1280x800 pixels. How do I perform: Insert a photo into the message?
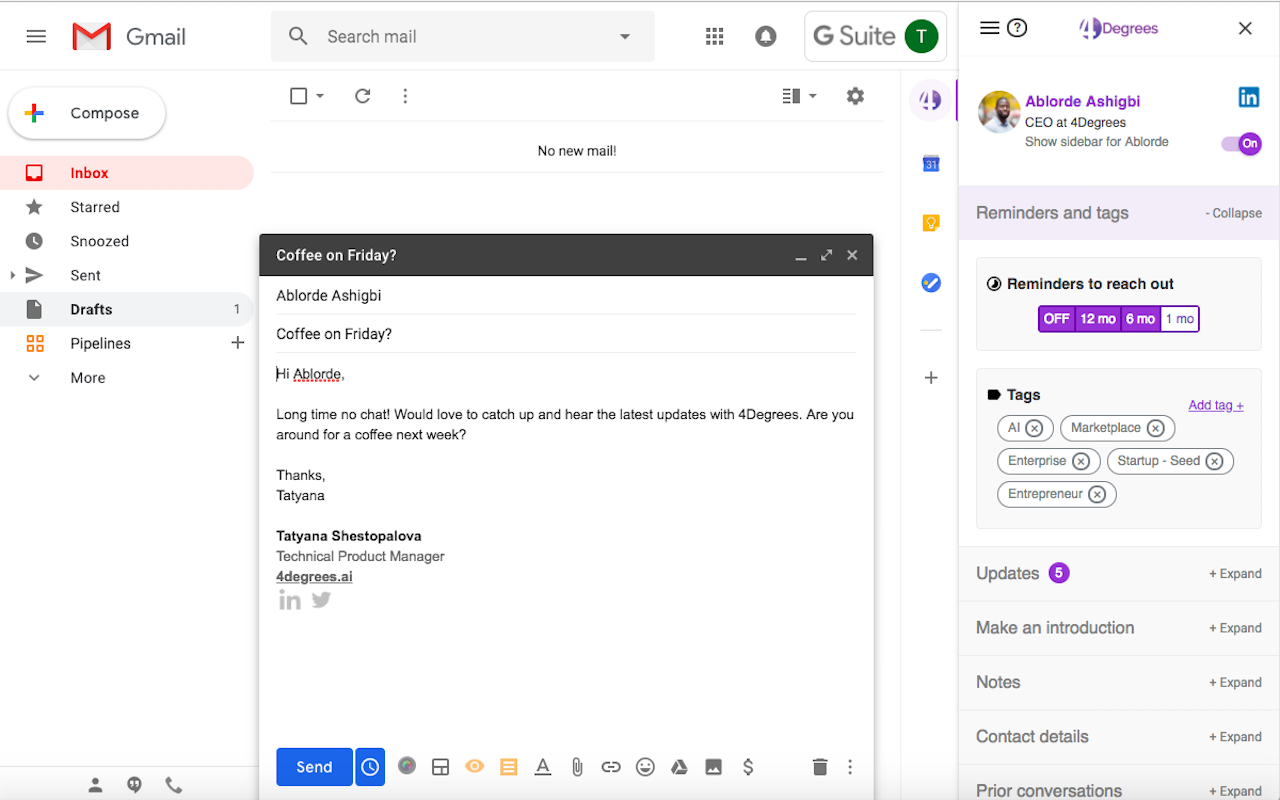pyautogui.click(x=713, y=766)
